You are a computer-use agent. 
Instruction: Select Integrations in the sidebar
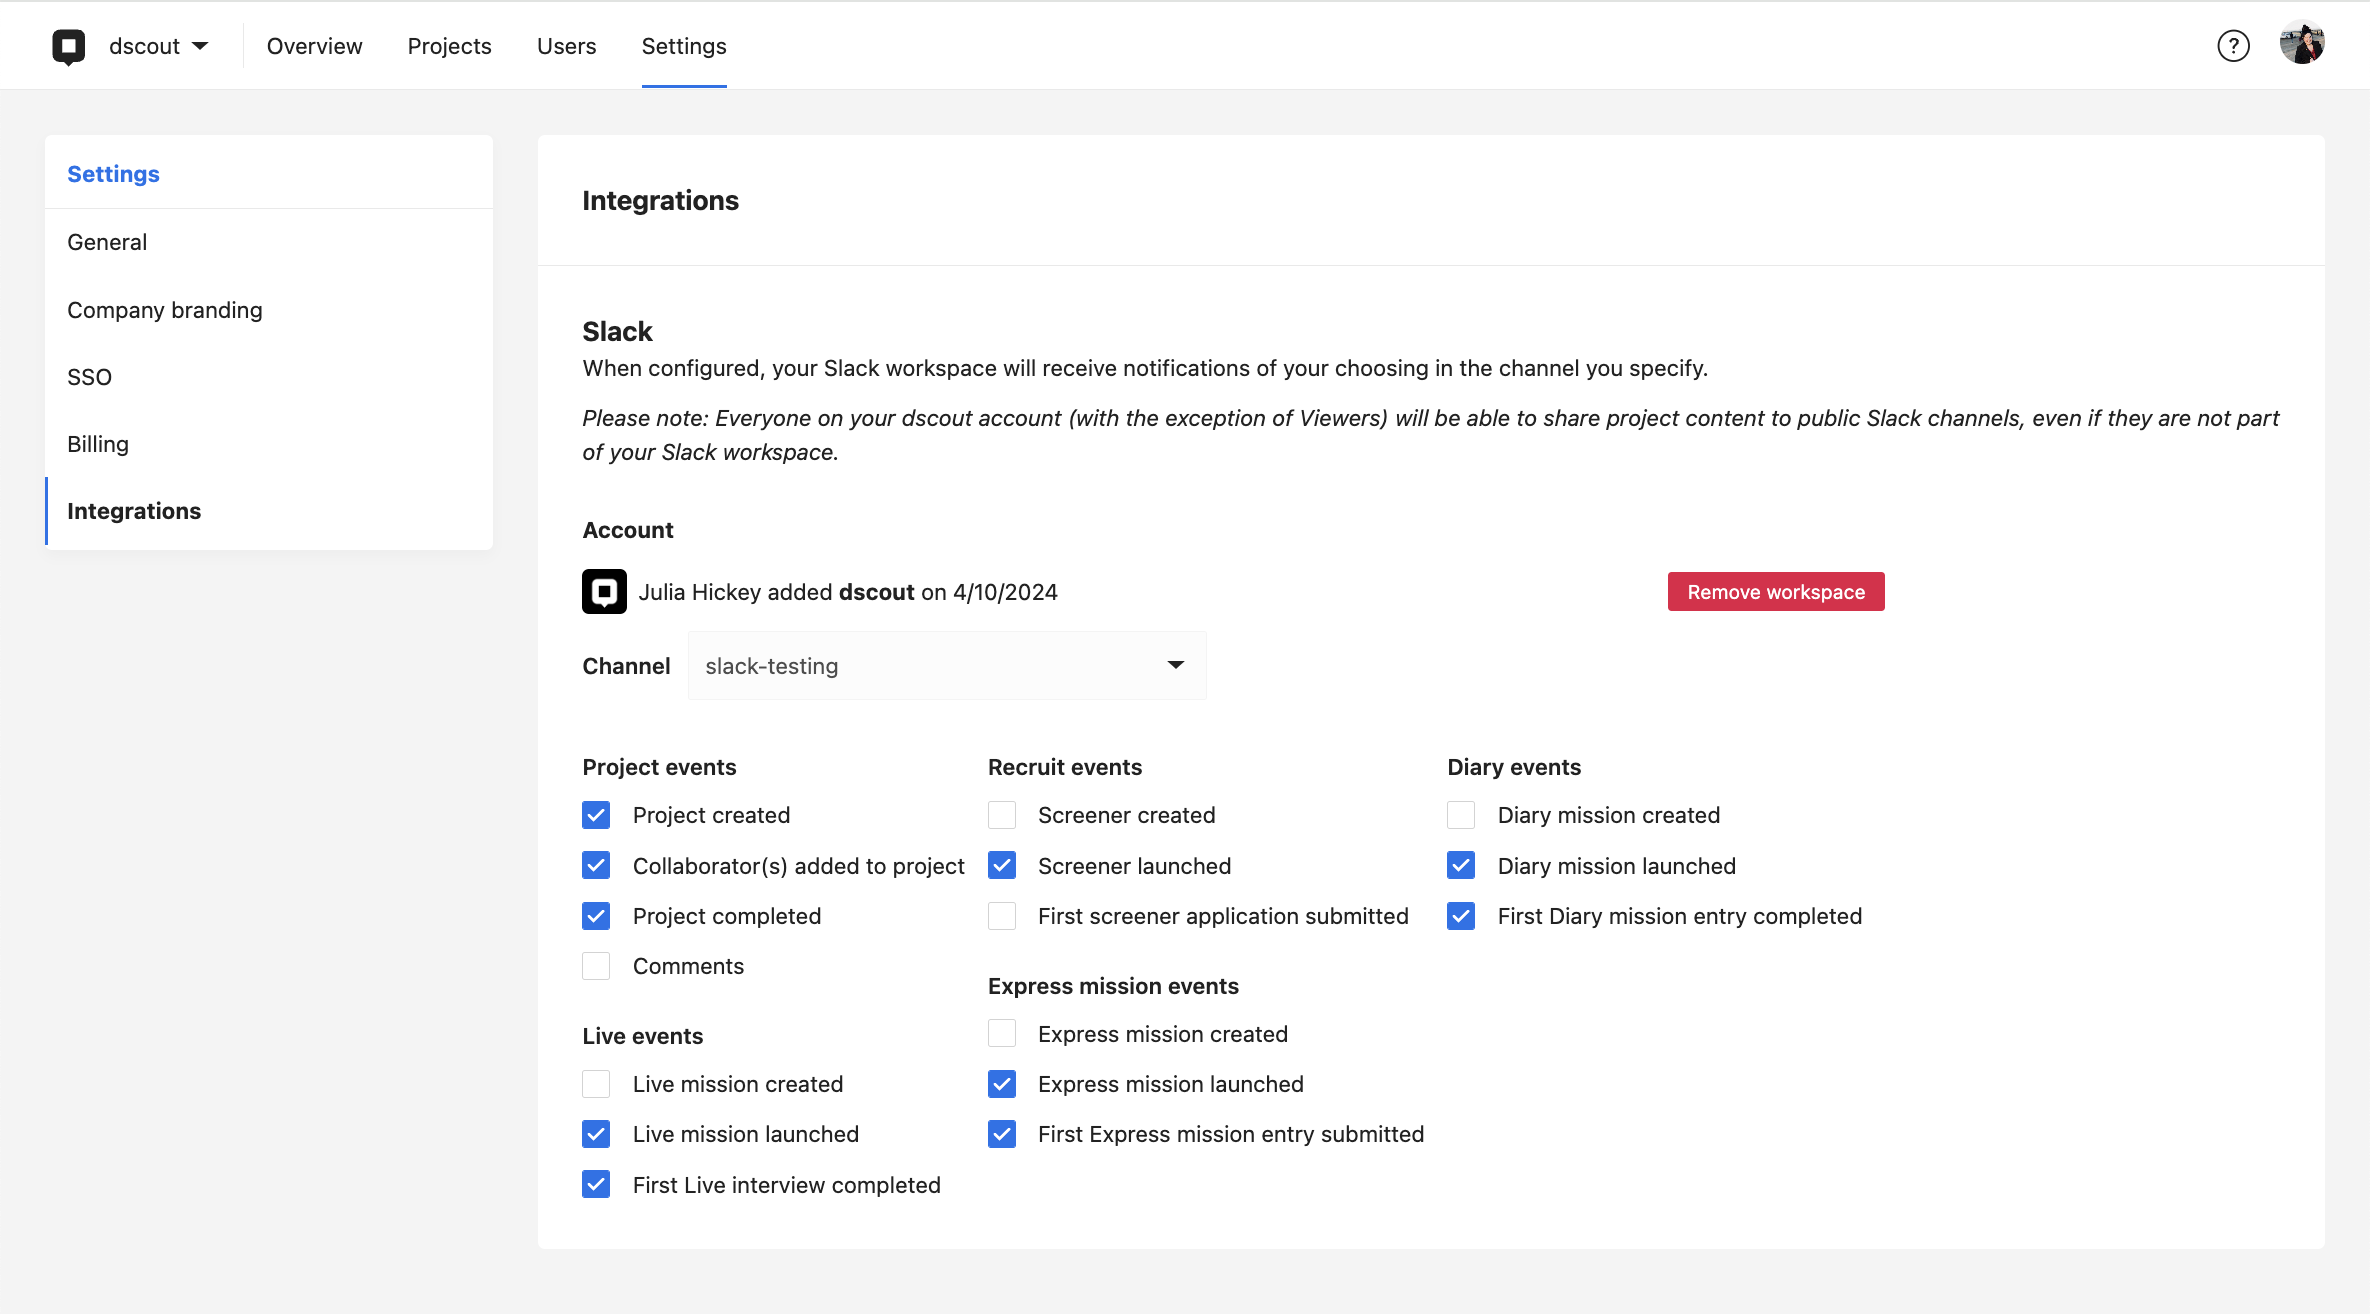point(269,511)
